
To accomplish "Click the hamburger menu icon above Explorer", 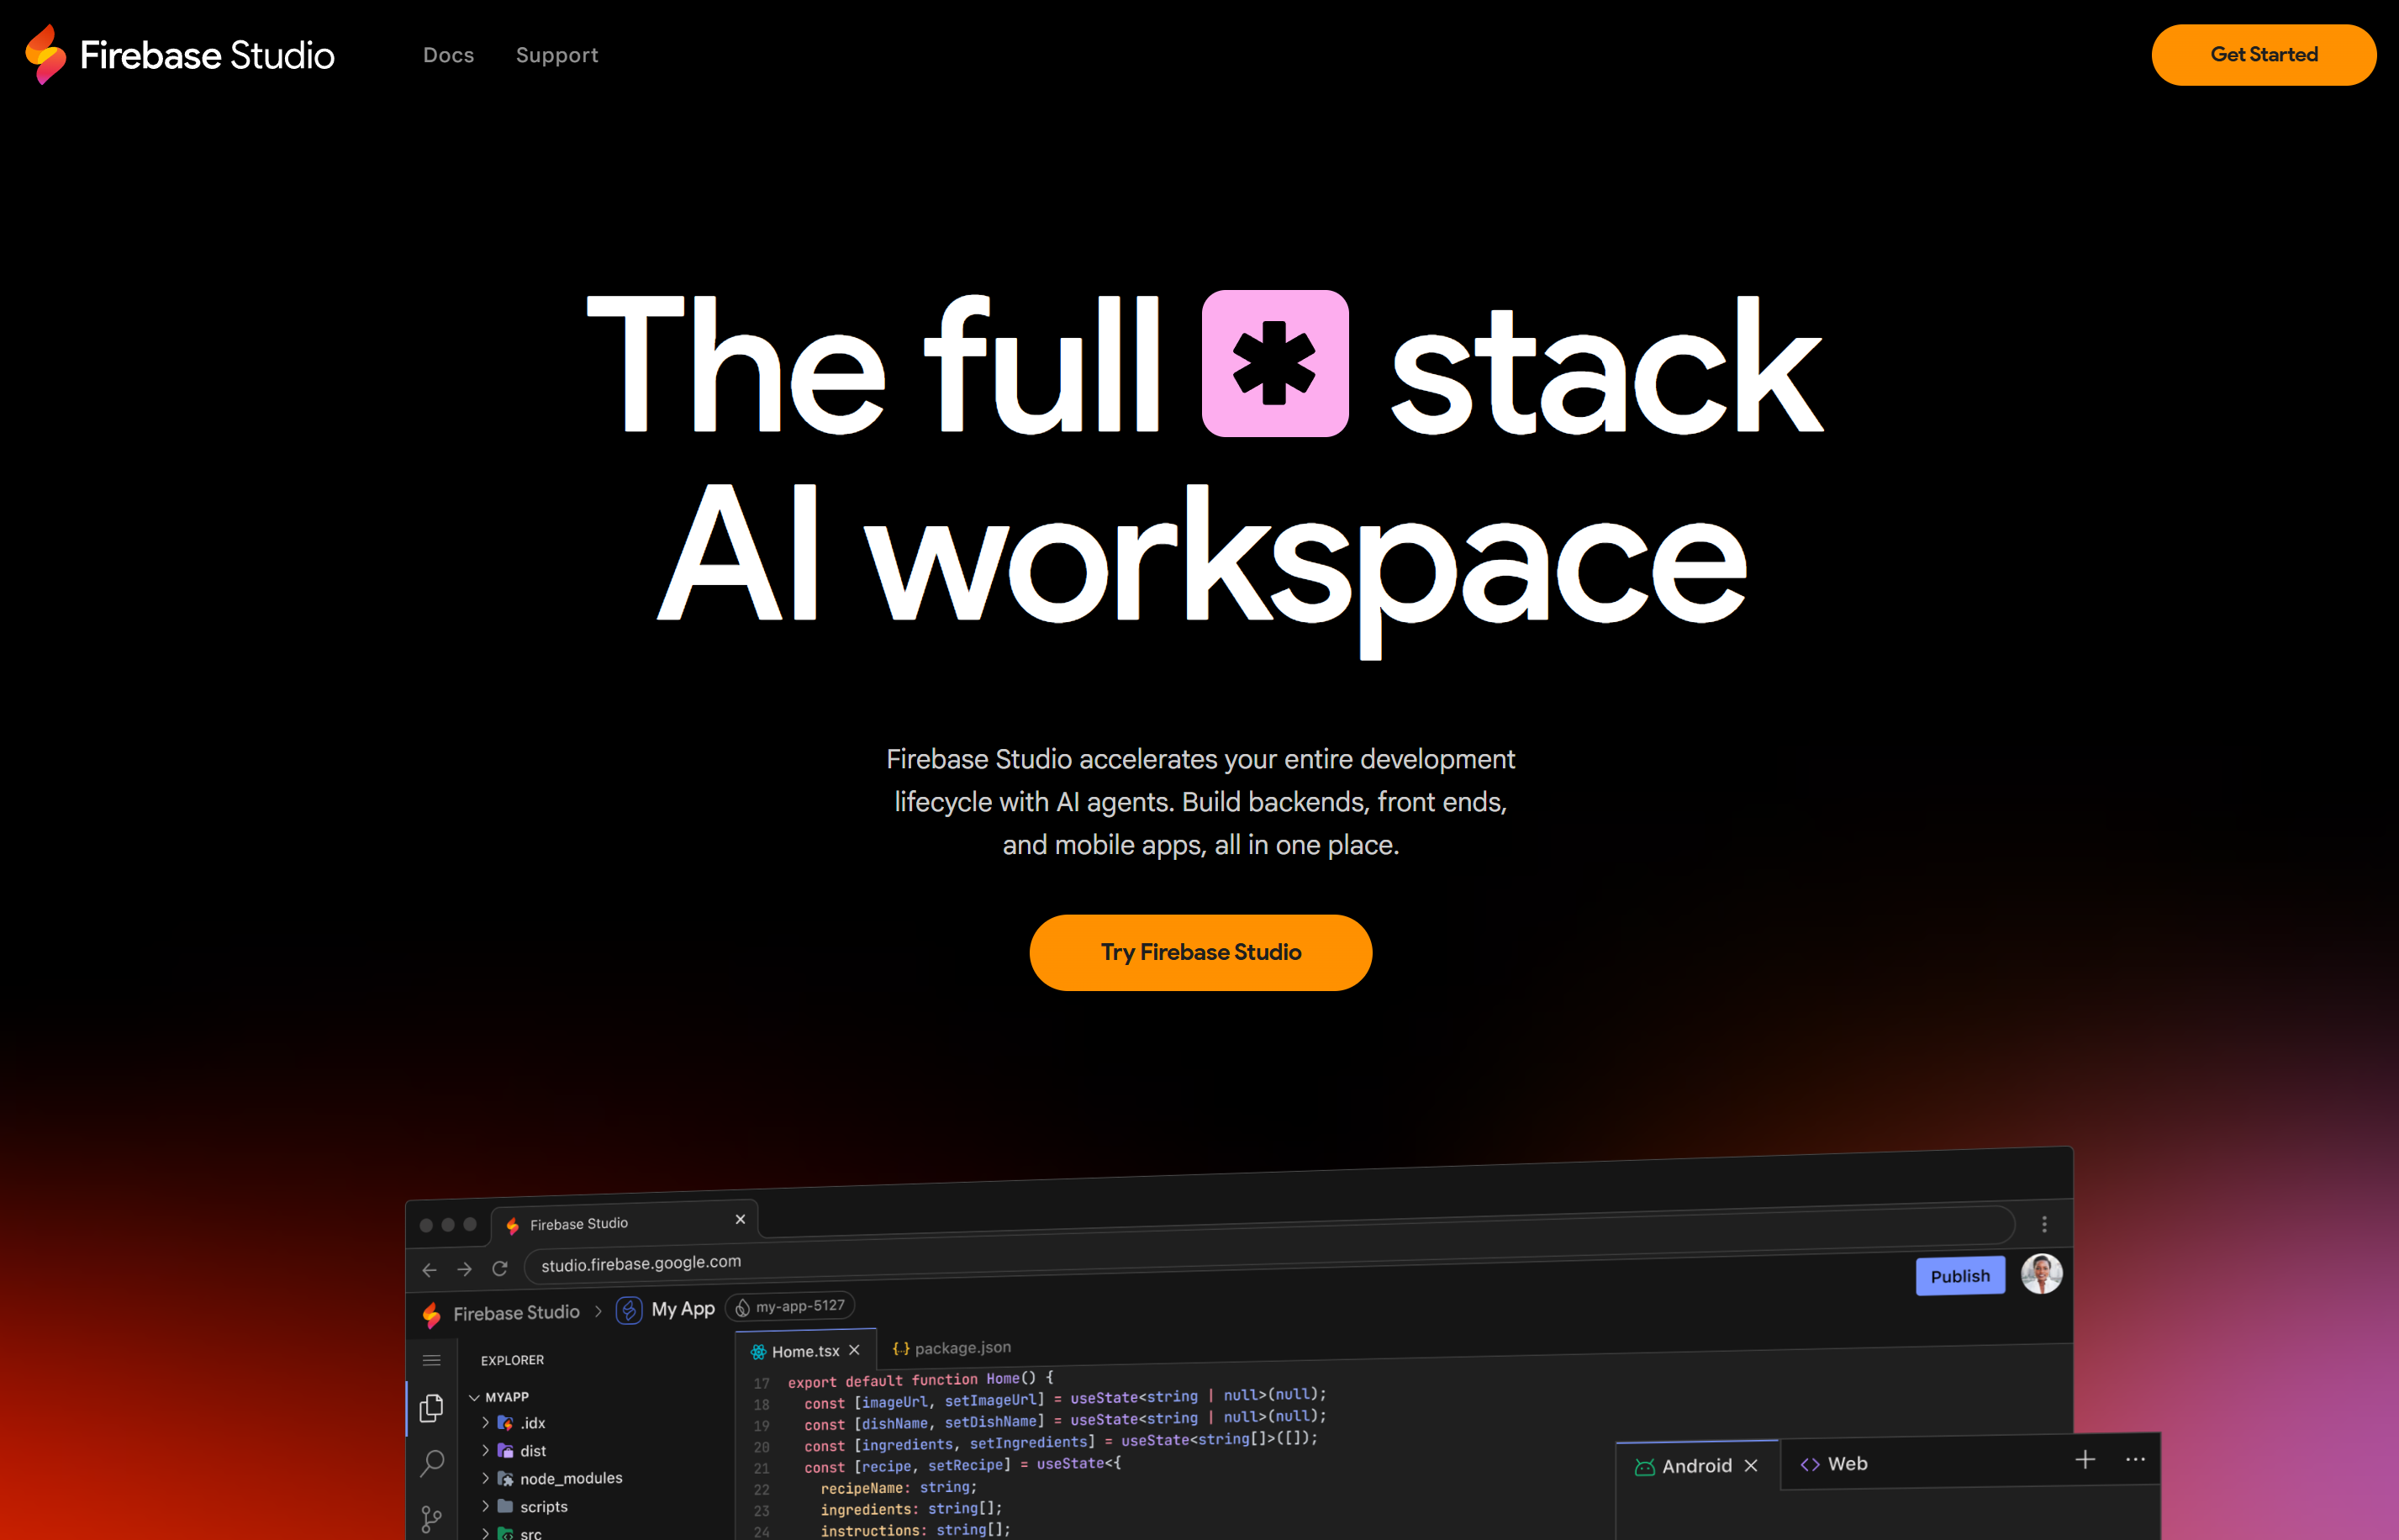I will [x=431, y=1360].
